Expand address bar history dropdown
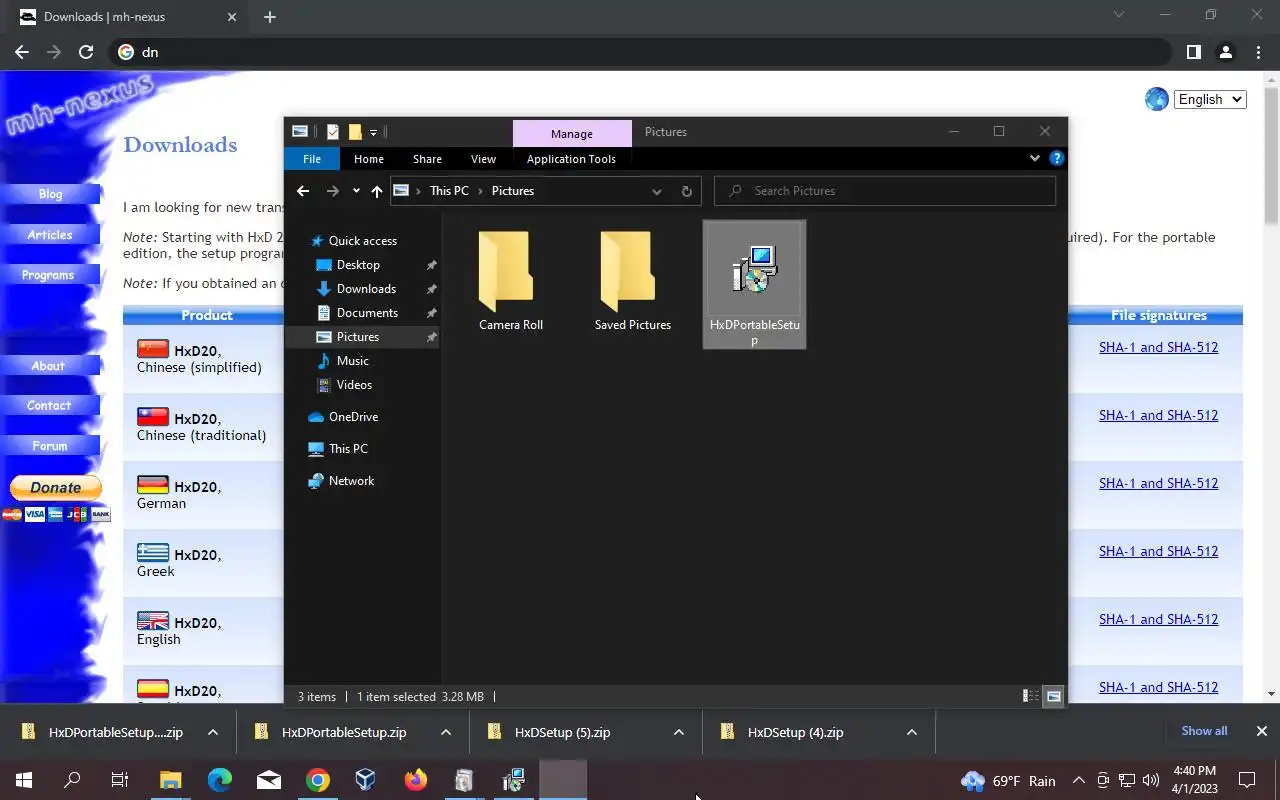 pyautogui.click(x=657, y=191)
